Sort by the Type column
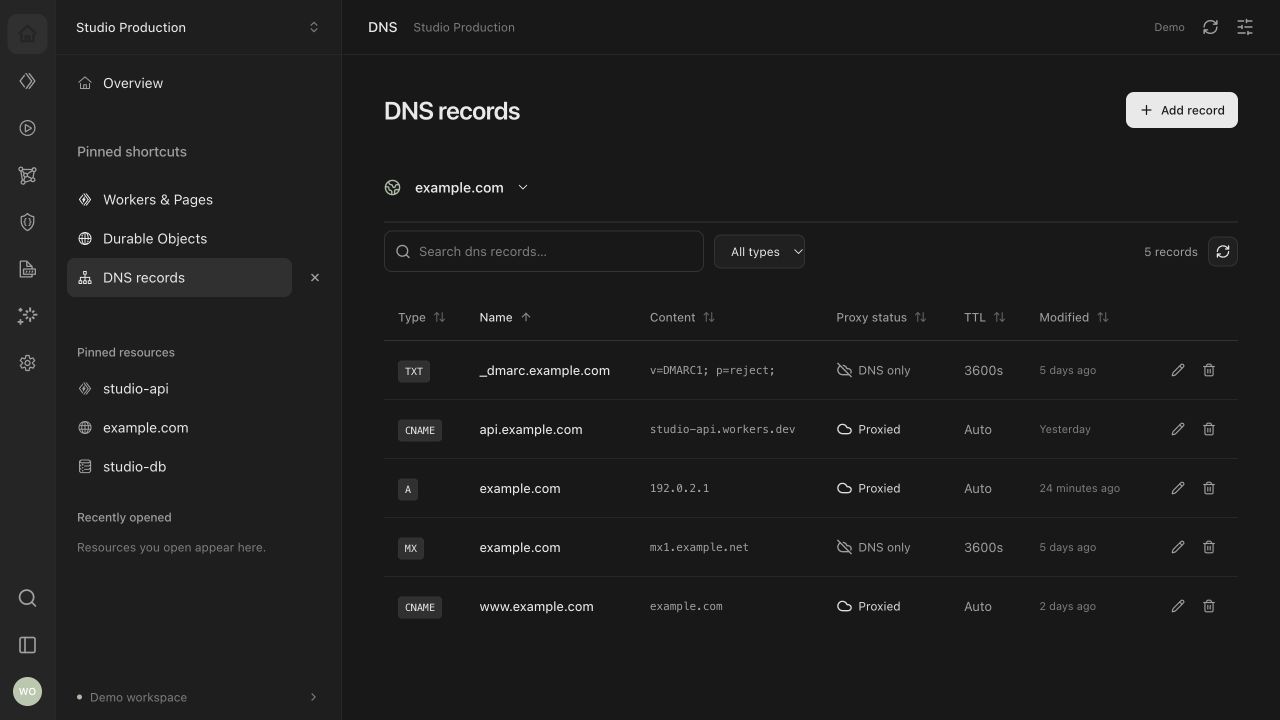 [x=422, y=317]
